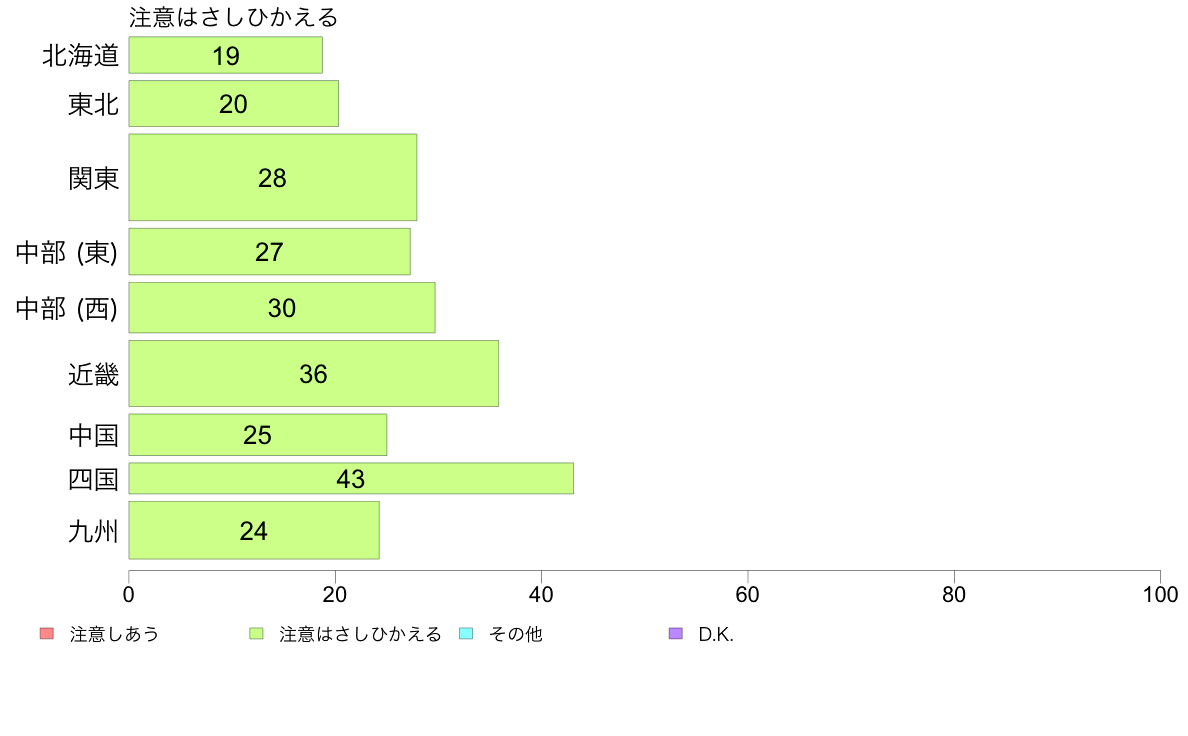
Task: Click the 注意しあう legend text
Action: (114, 634)
